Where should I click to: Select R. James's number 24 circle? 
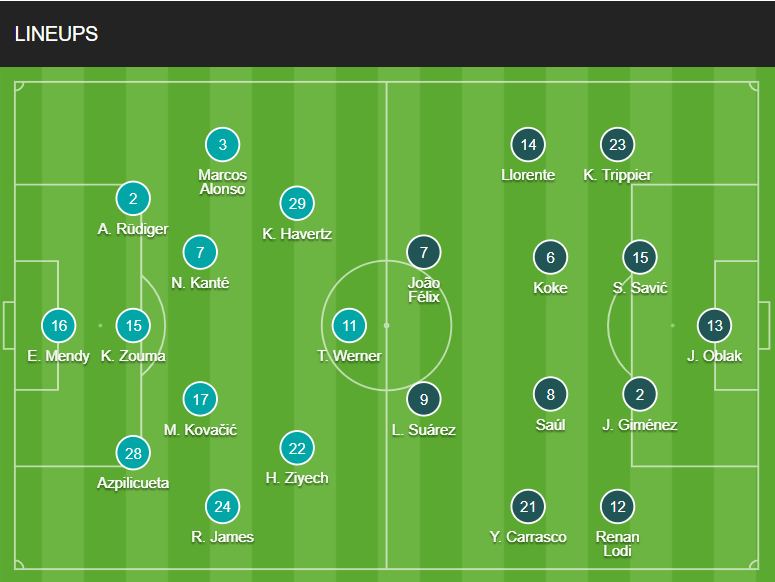tap(222, 507)
